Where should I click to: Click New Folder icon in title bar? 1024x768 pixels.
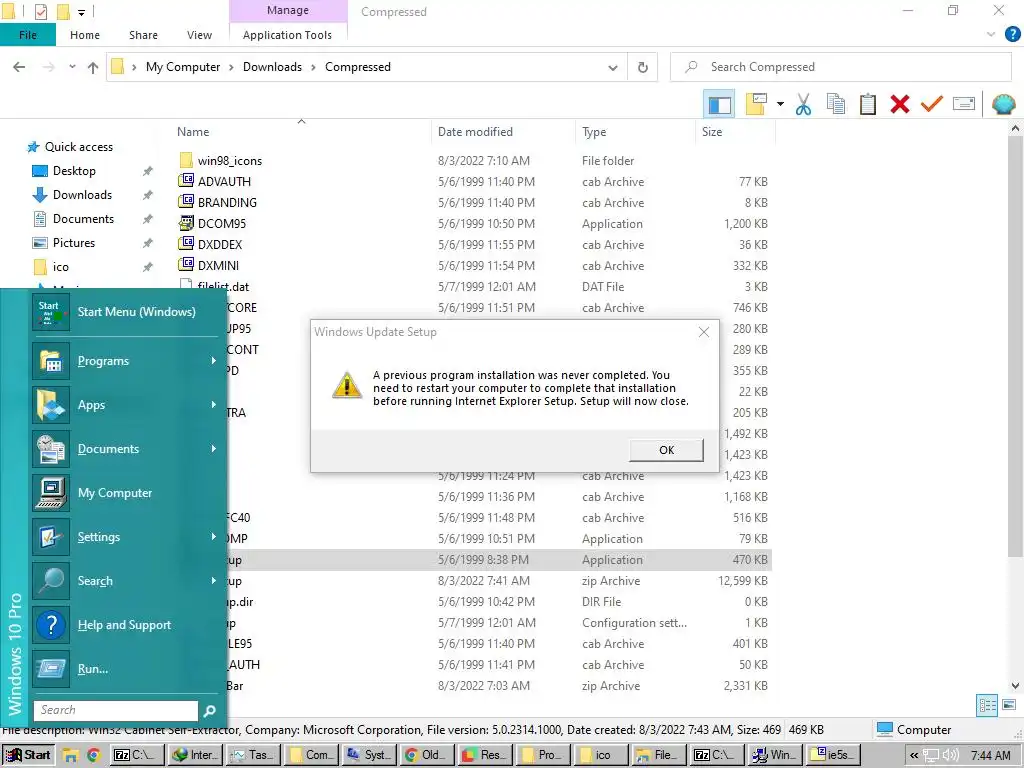(x=63, y=11)
